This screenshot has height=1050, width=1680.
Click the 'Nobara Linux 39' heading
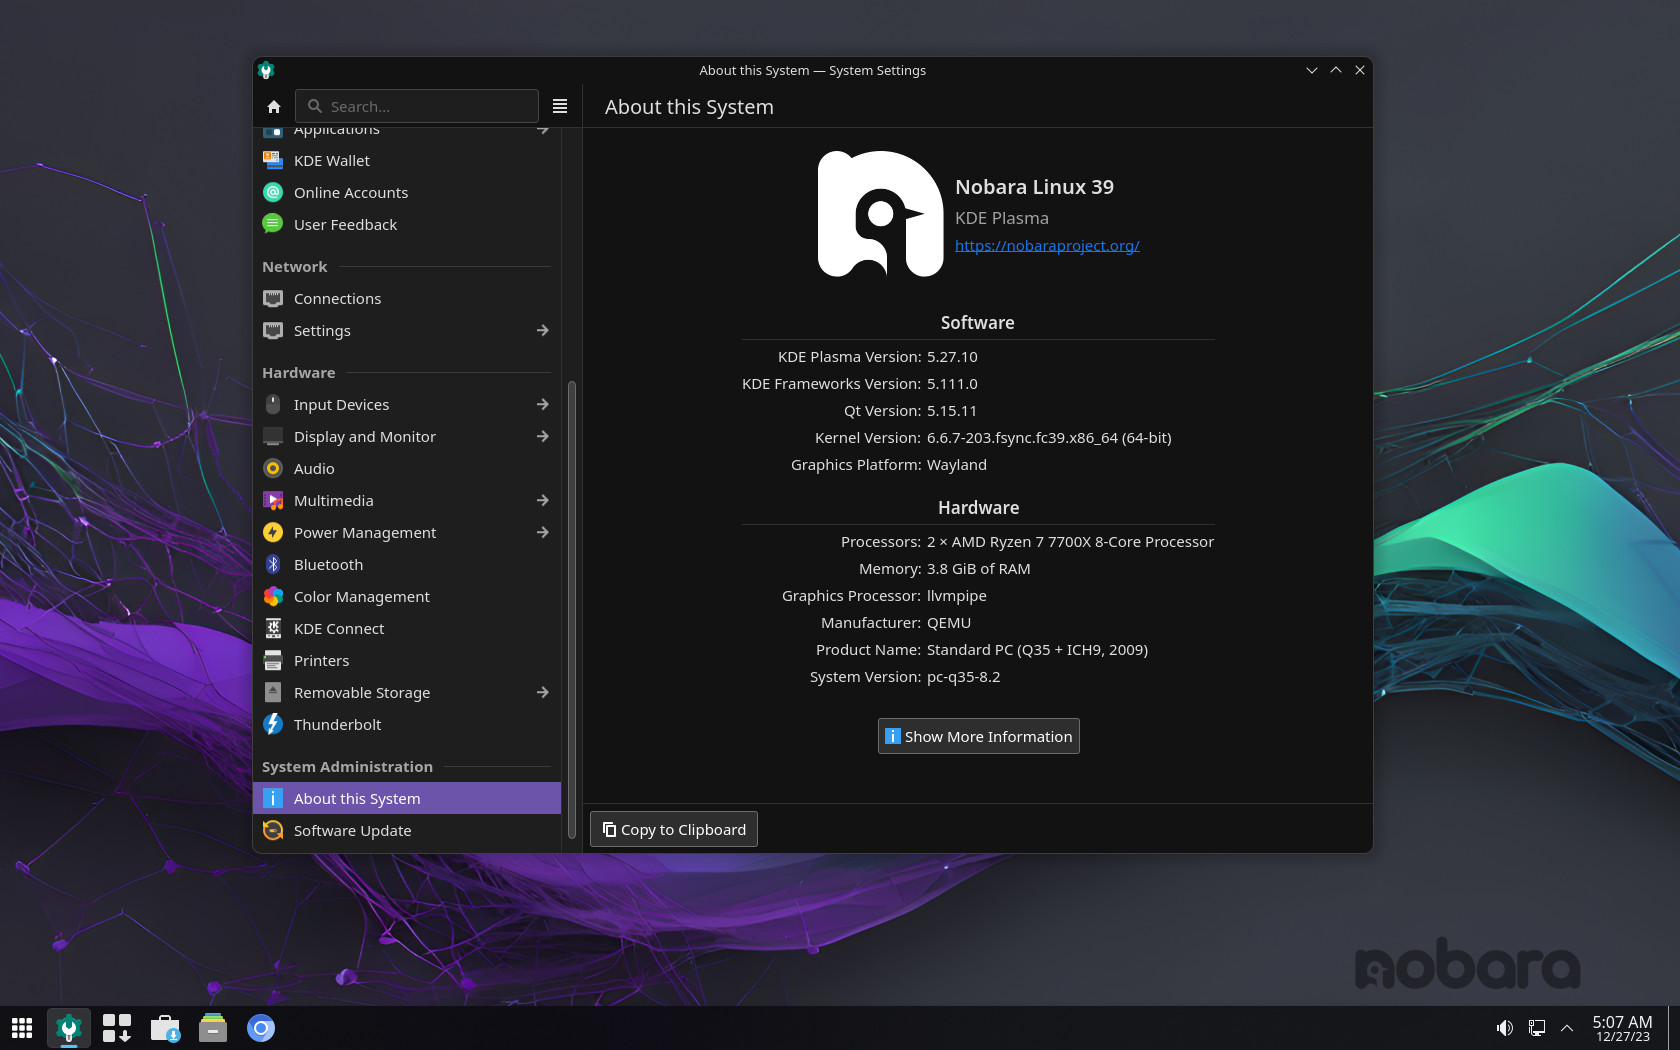point(1034,187)
